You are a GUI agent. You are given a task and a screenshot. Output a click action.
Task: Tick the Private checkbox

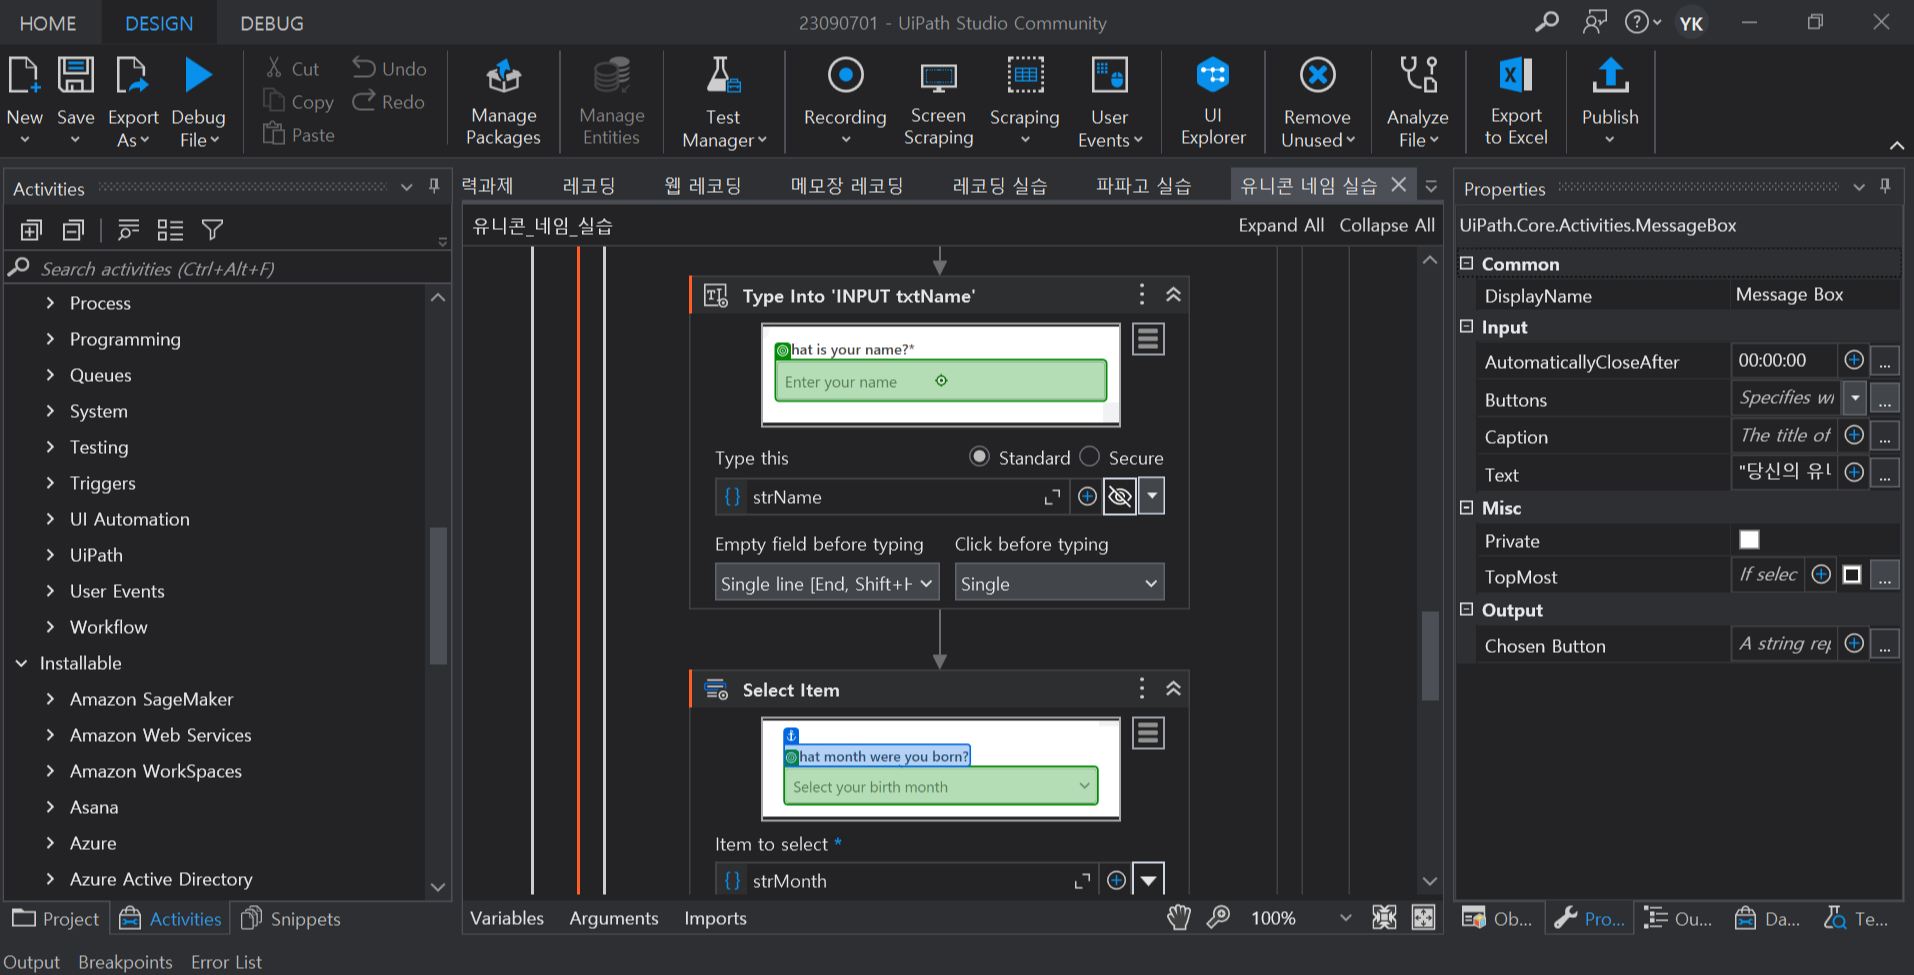[1749, 540]
